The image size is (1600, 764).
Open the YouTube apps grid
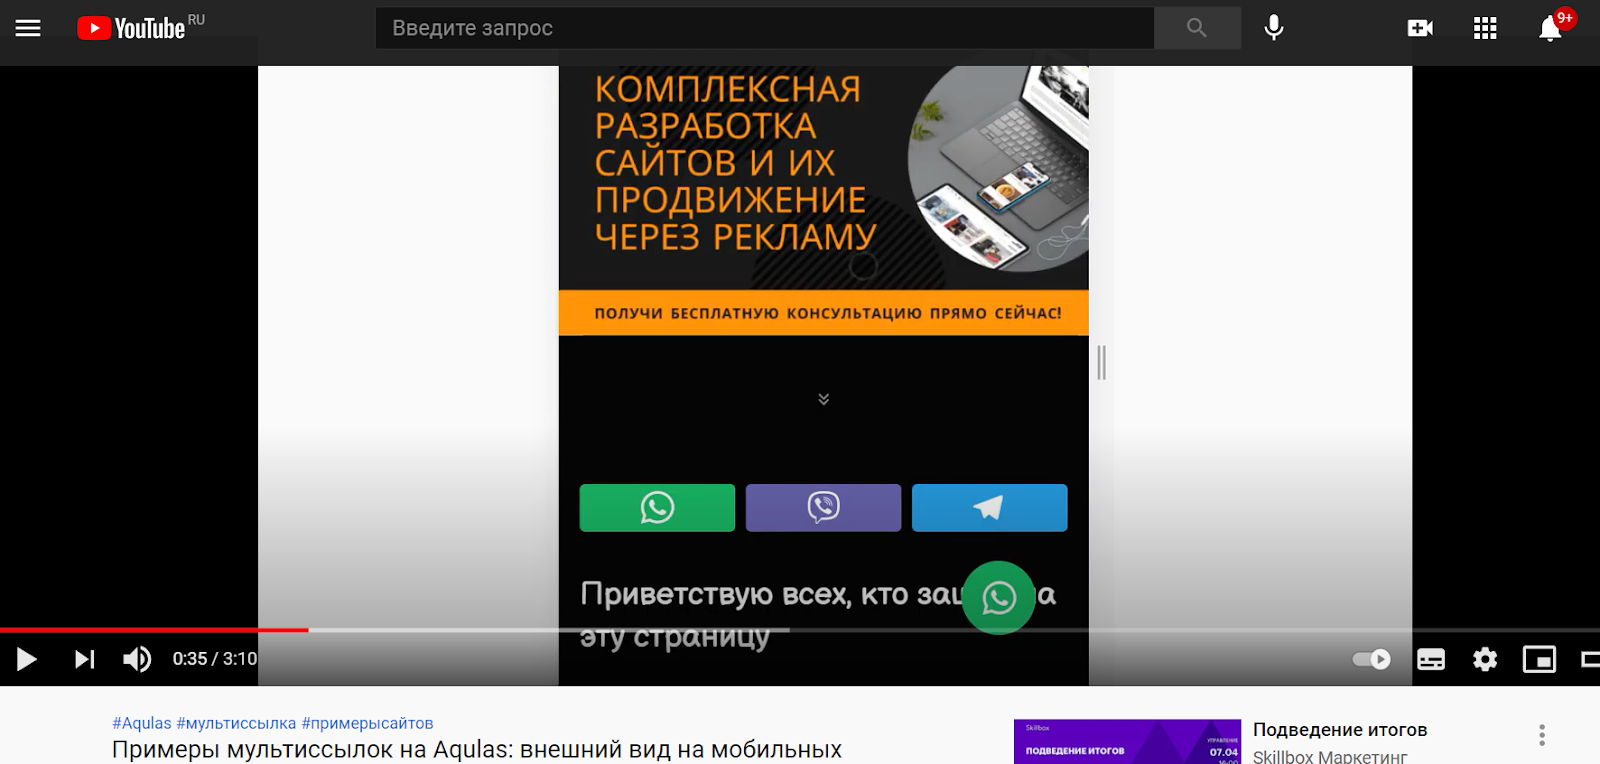(x=1485, y=28)
